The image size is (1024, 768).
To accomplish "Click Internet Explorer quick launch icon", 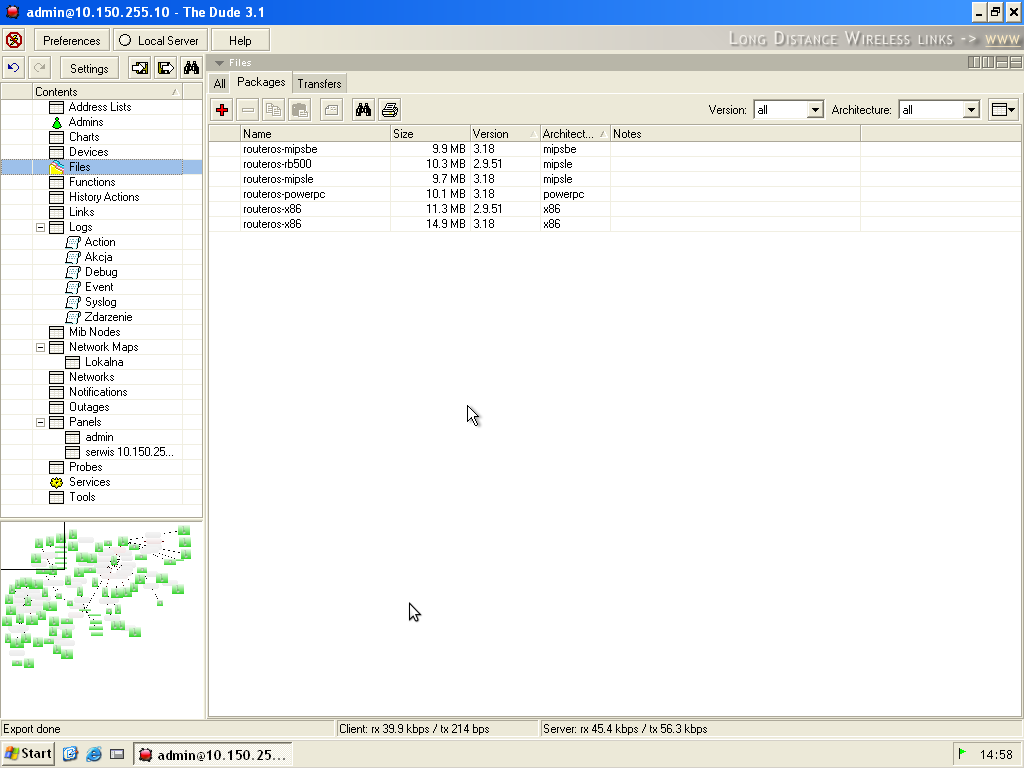I will pyautogui.click(x=94, y=754).
